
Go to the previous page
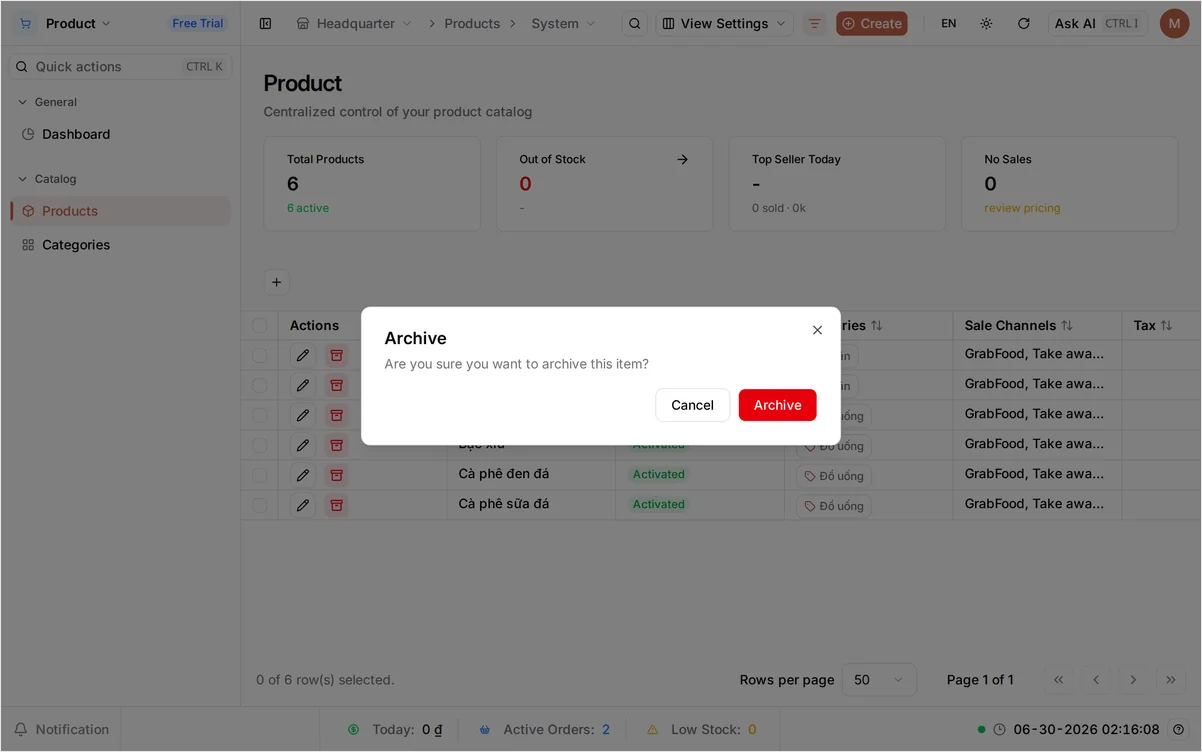point(1096,680)
